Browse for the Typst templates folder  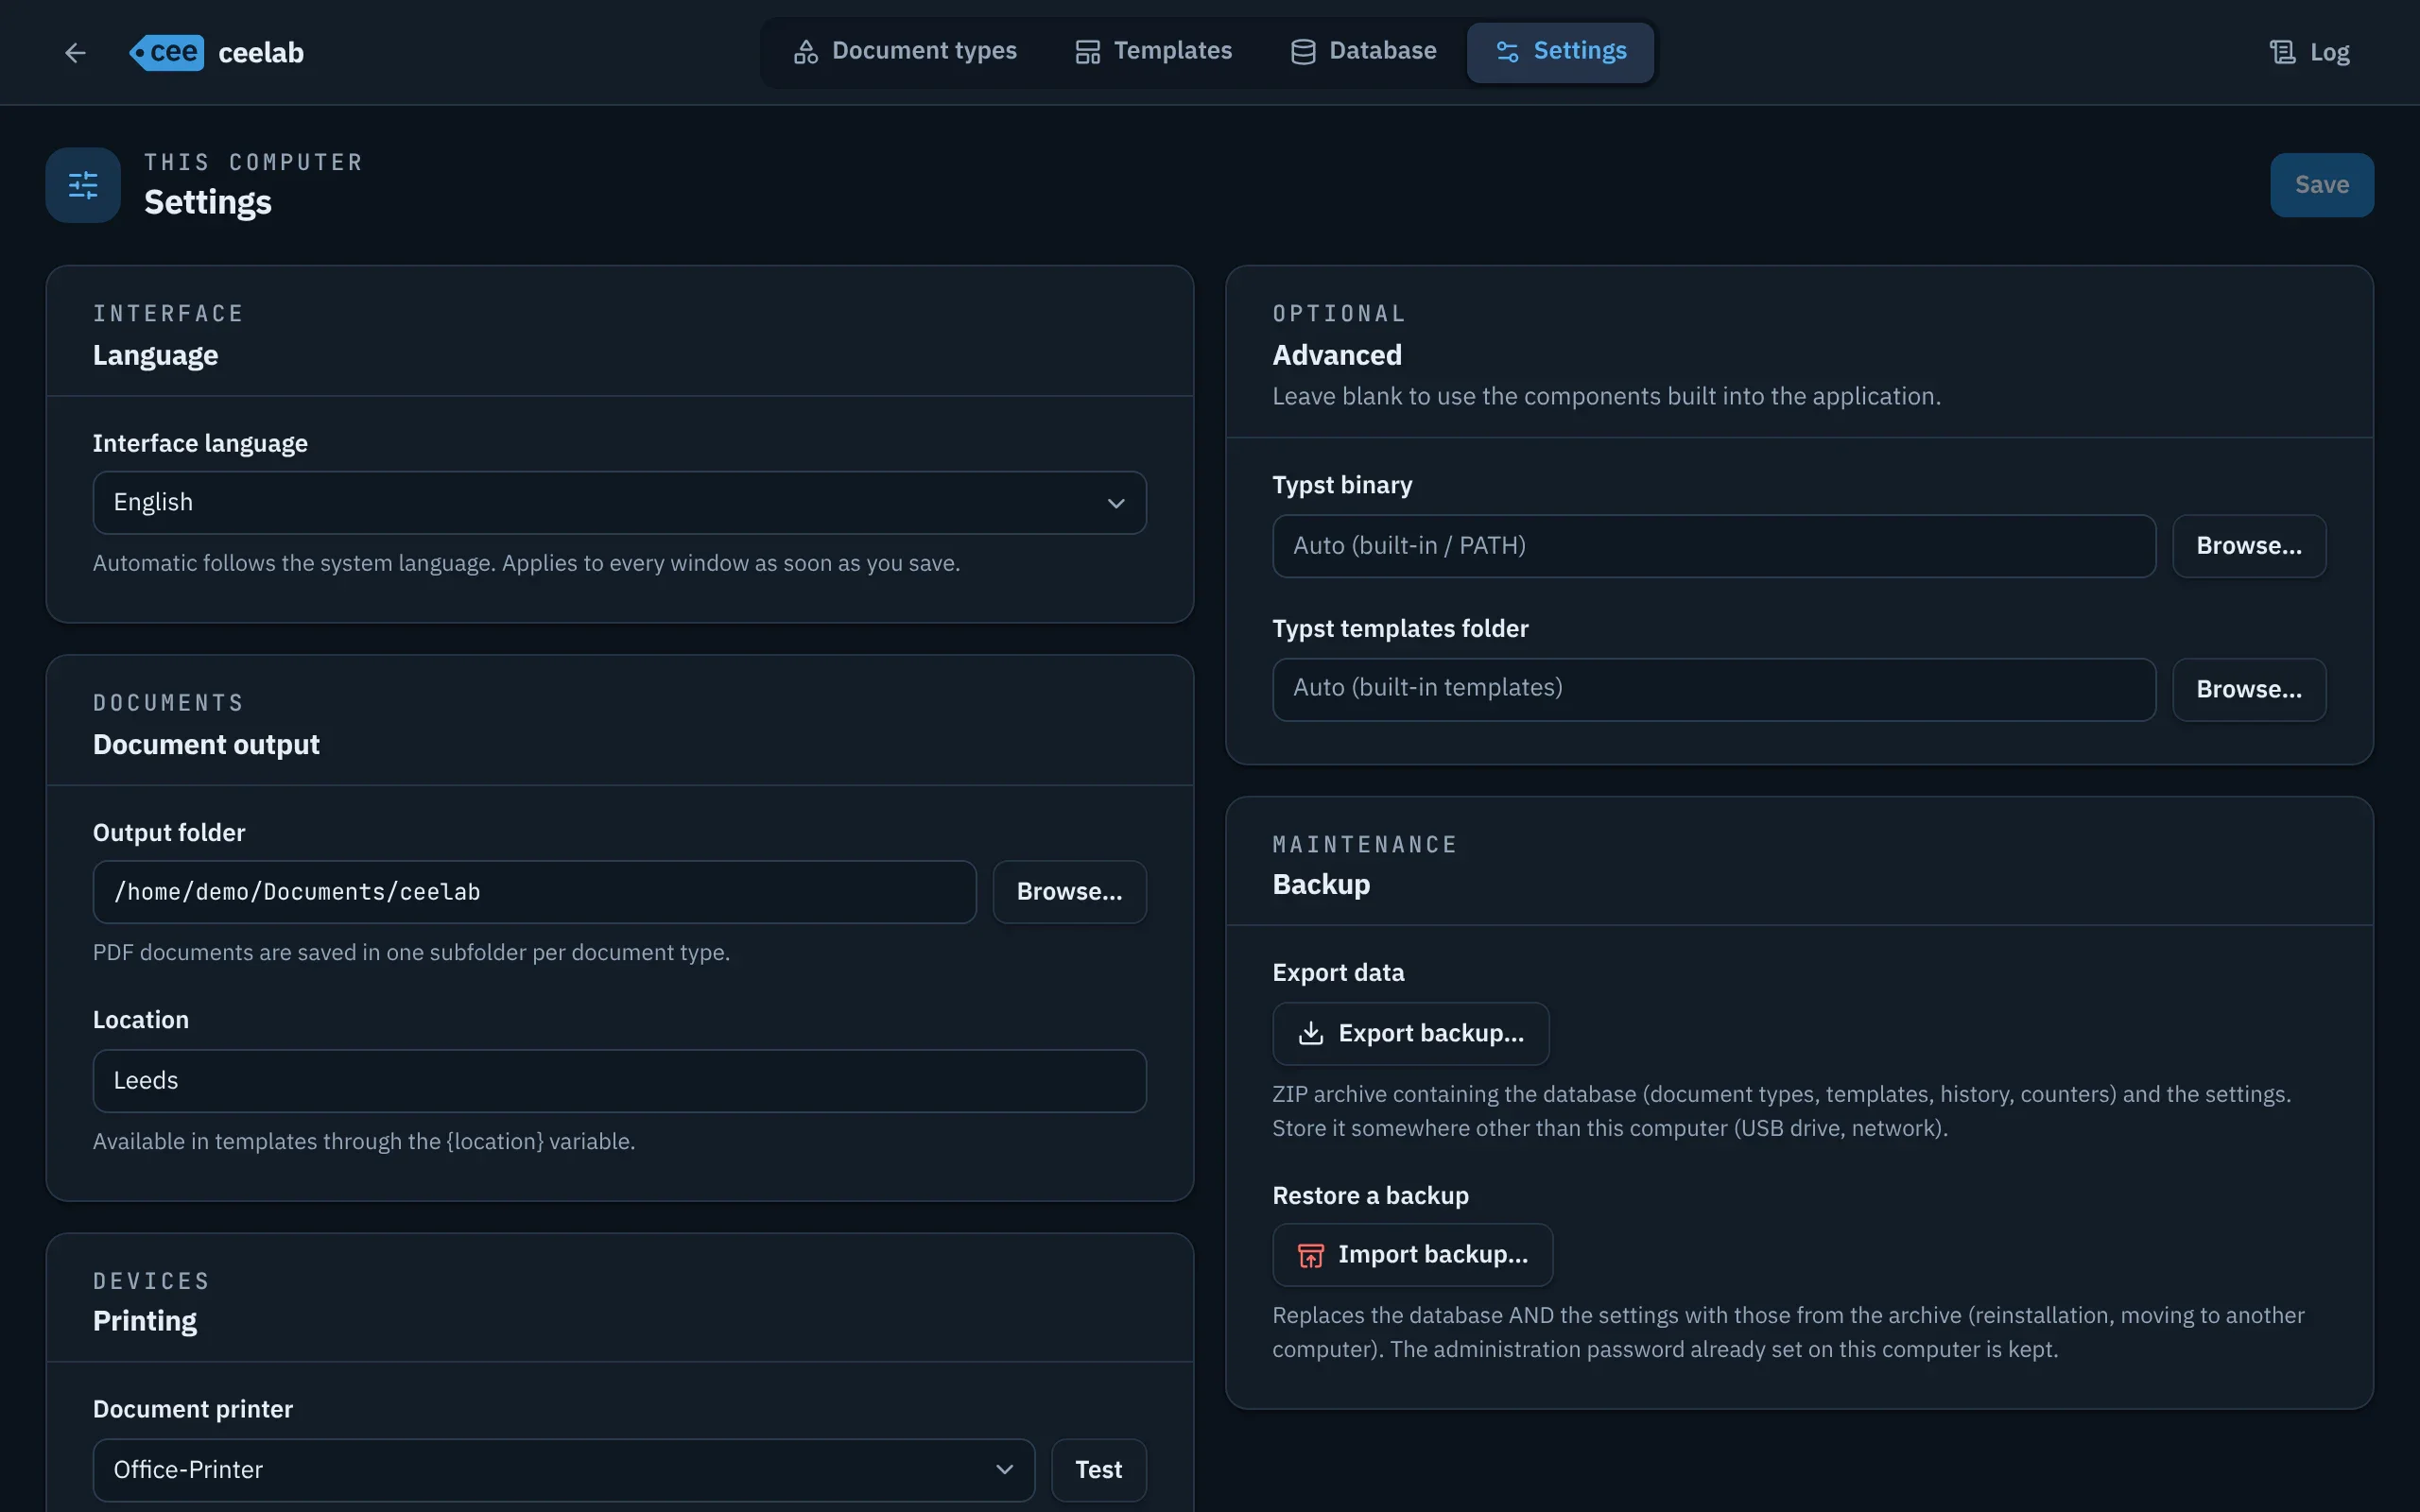pyautogui.click(x=2249, y=690)
